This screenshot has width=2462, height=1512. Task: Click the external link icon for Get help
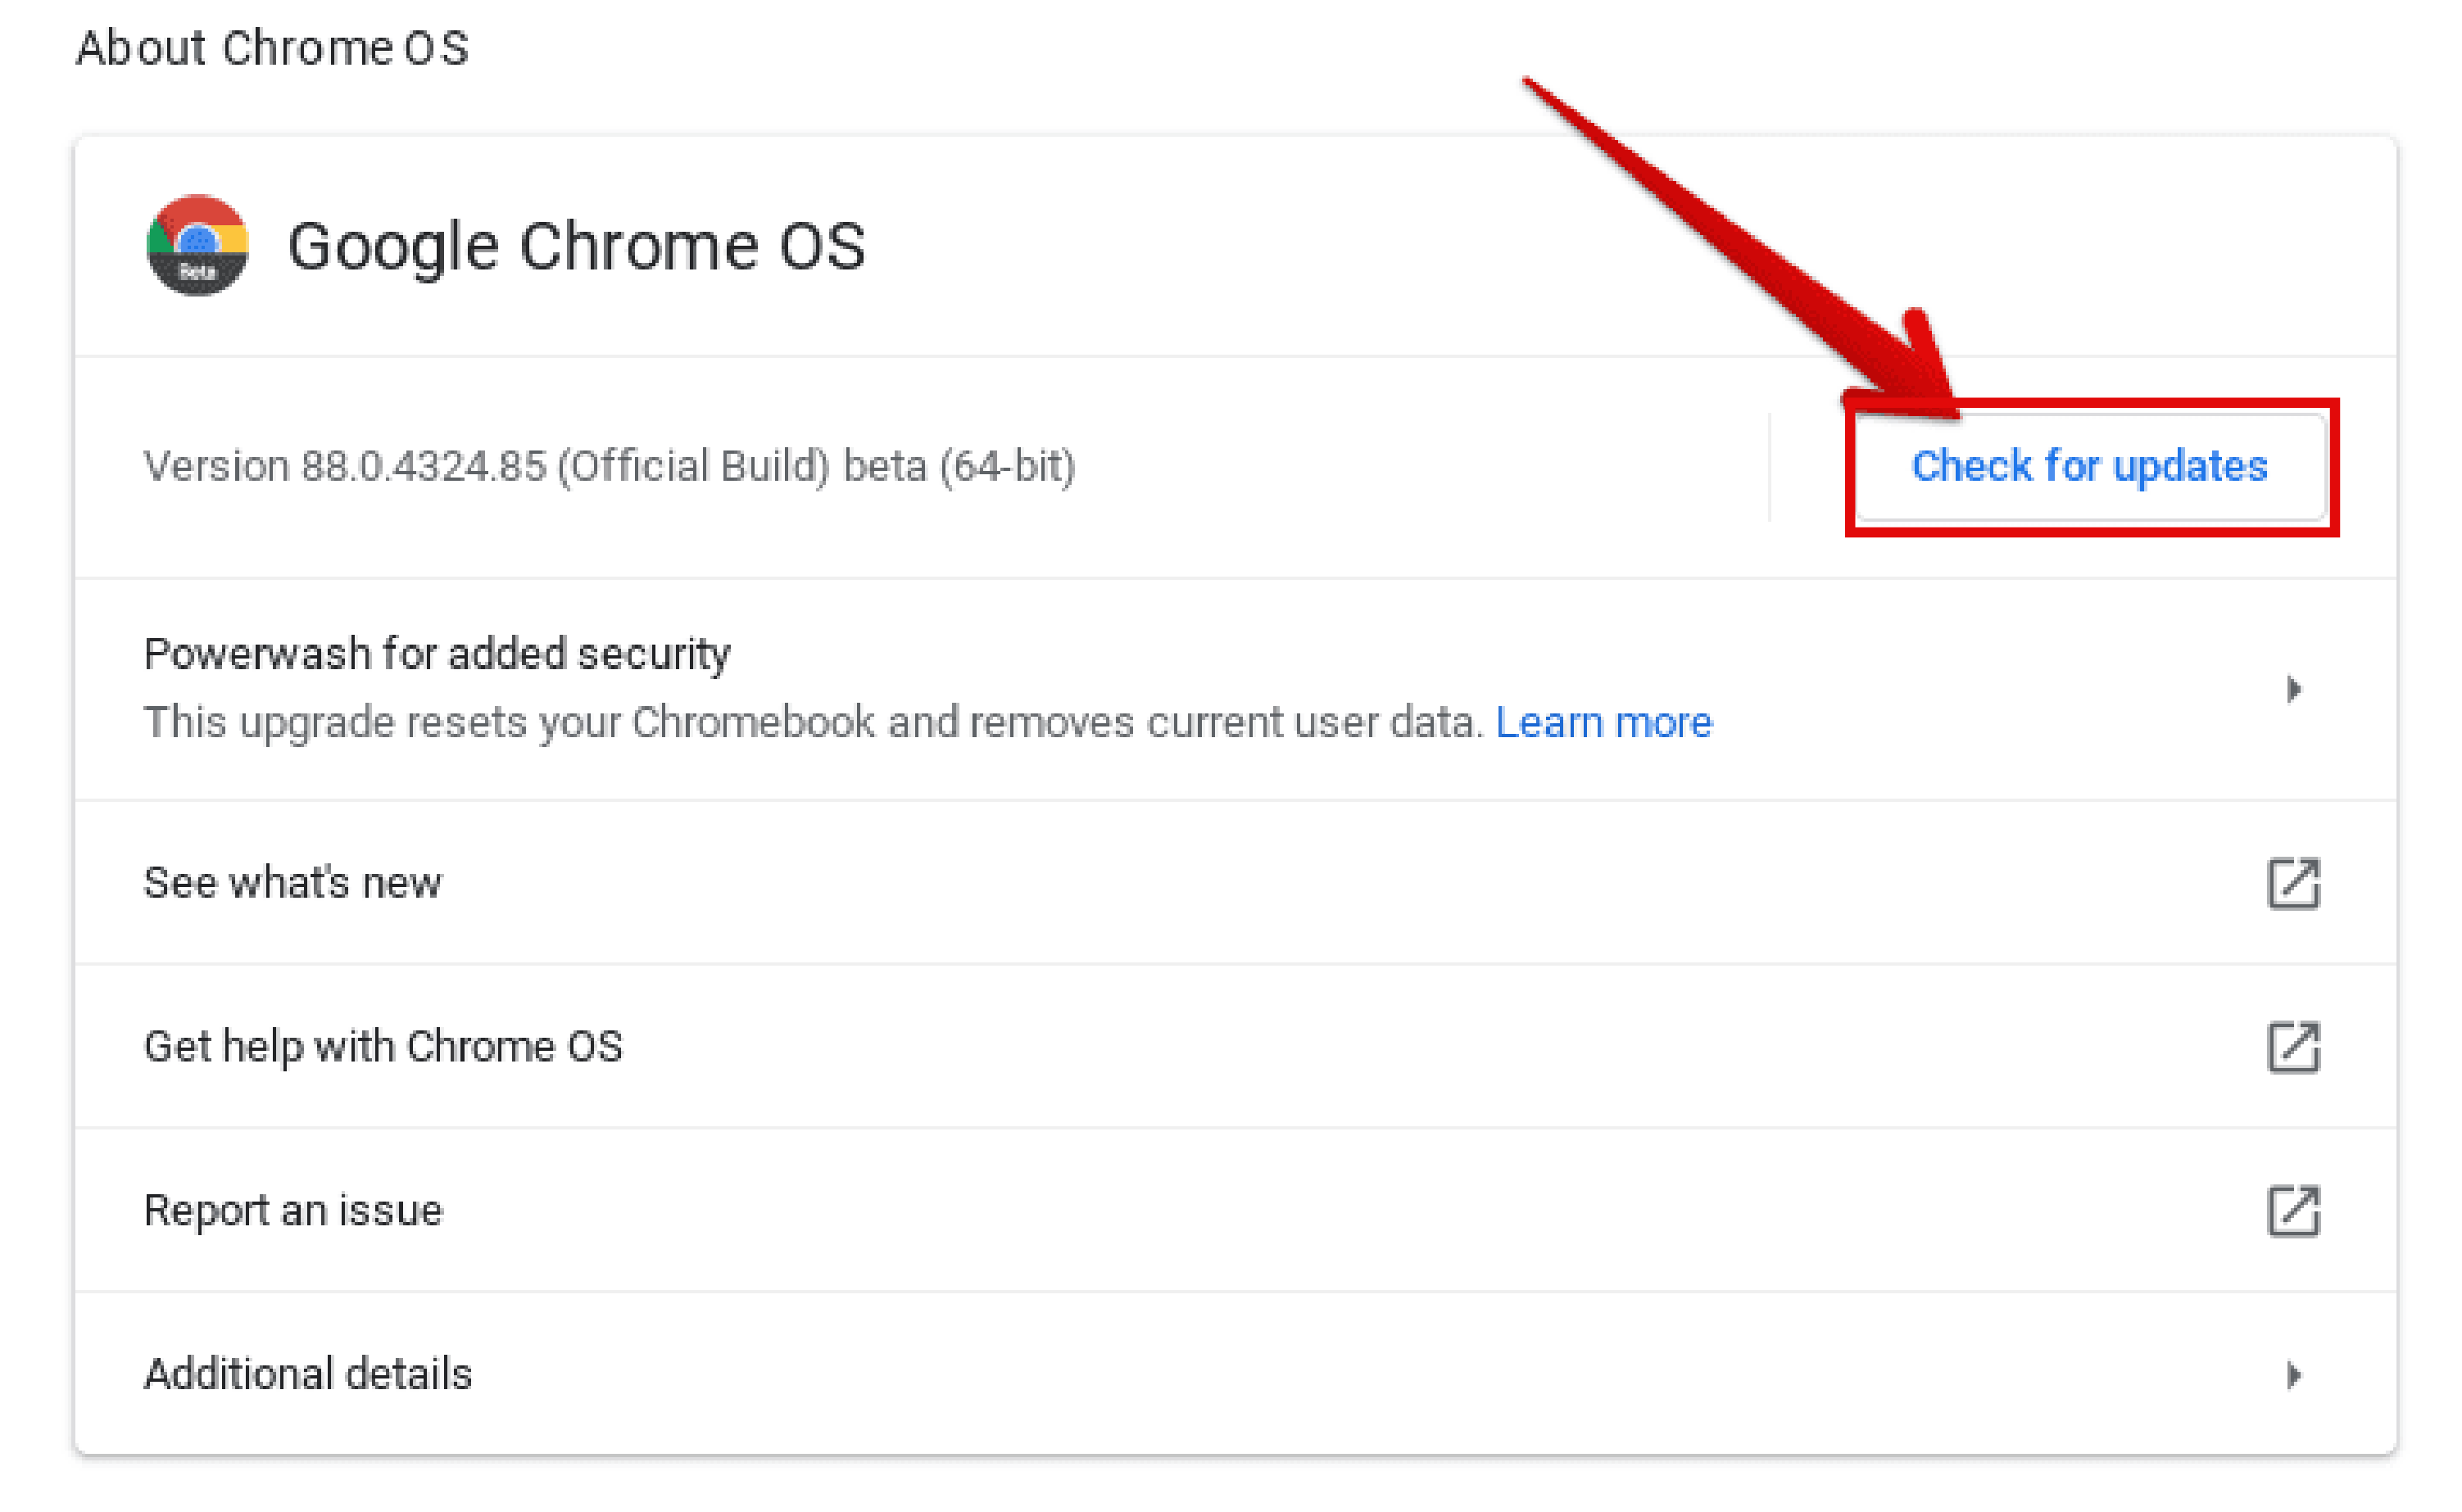coord(2293,1047)
